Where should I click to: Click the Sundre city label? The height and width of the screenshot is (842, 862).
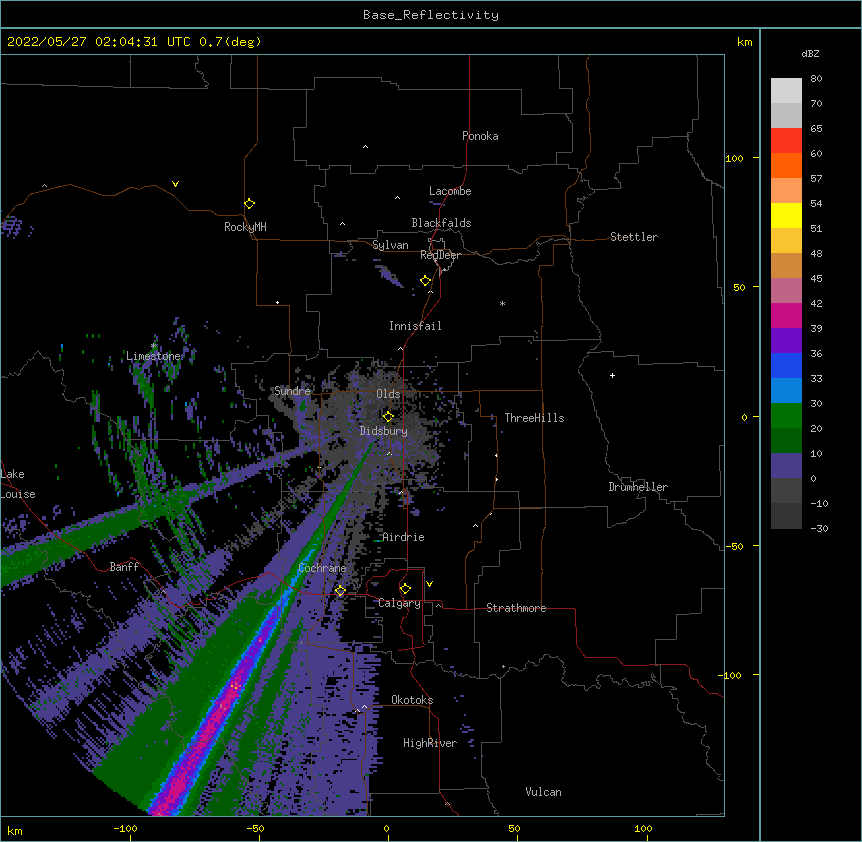pyautogui.click(x=292, y=391)
